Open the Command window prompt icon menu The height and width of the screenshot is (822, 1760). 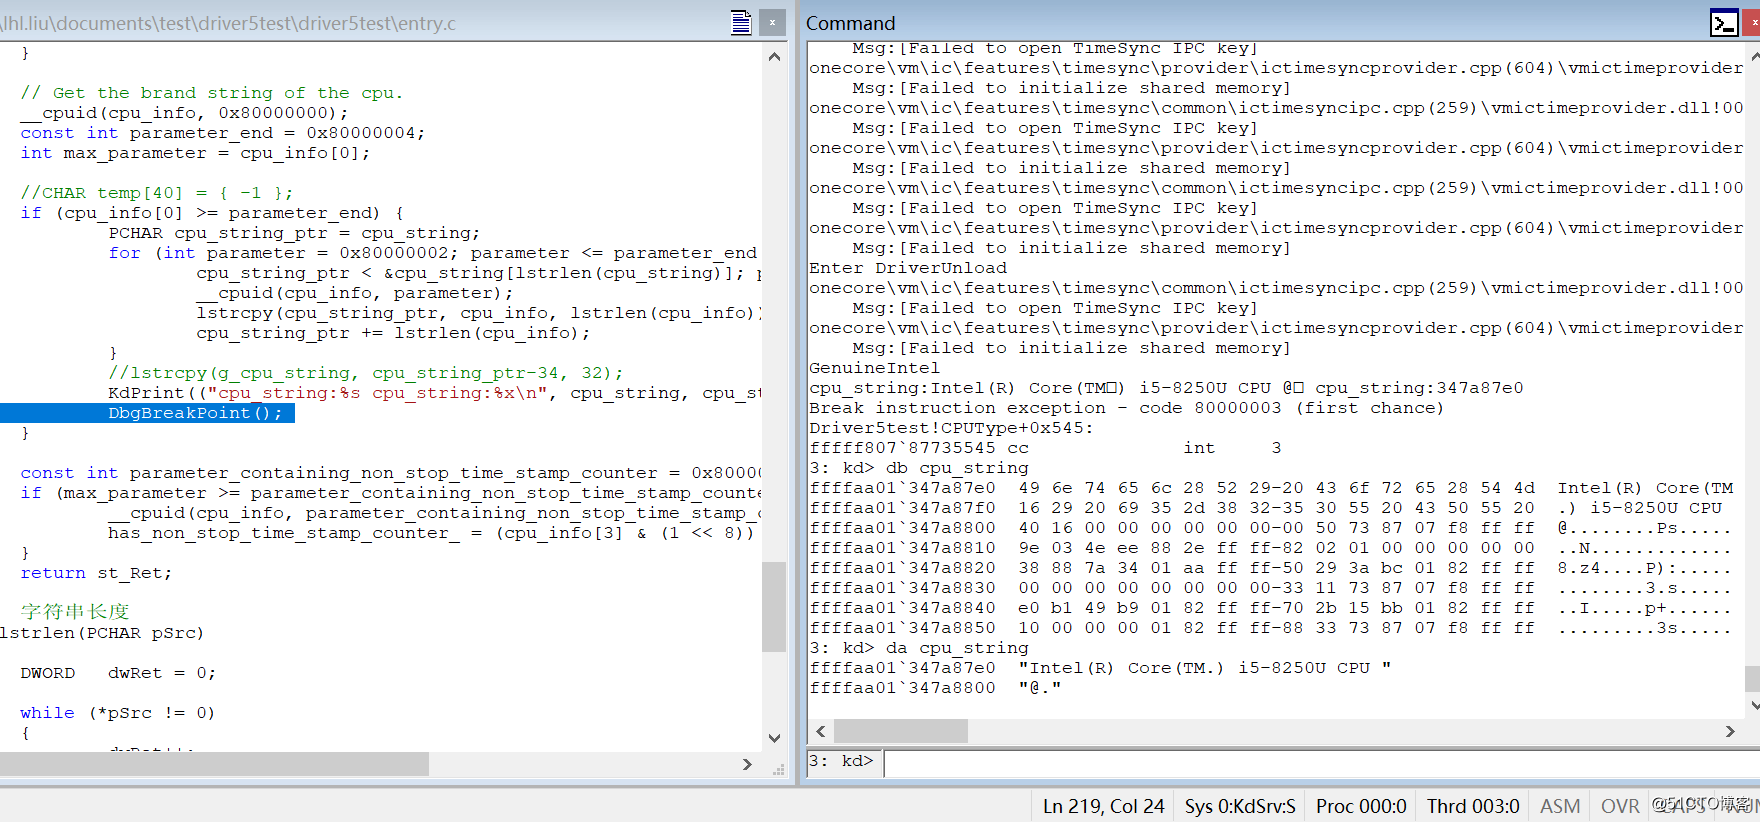coord(1724,22)
